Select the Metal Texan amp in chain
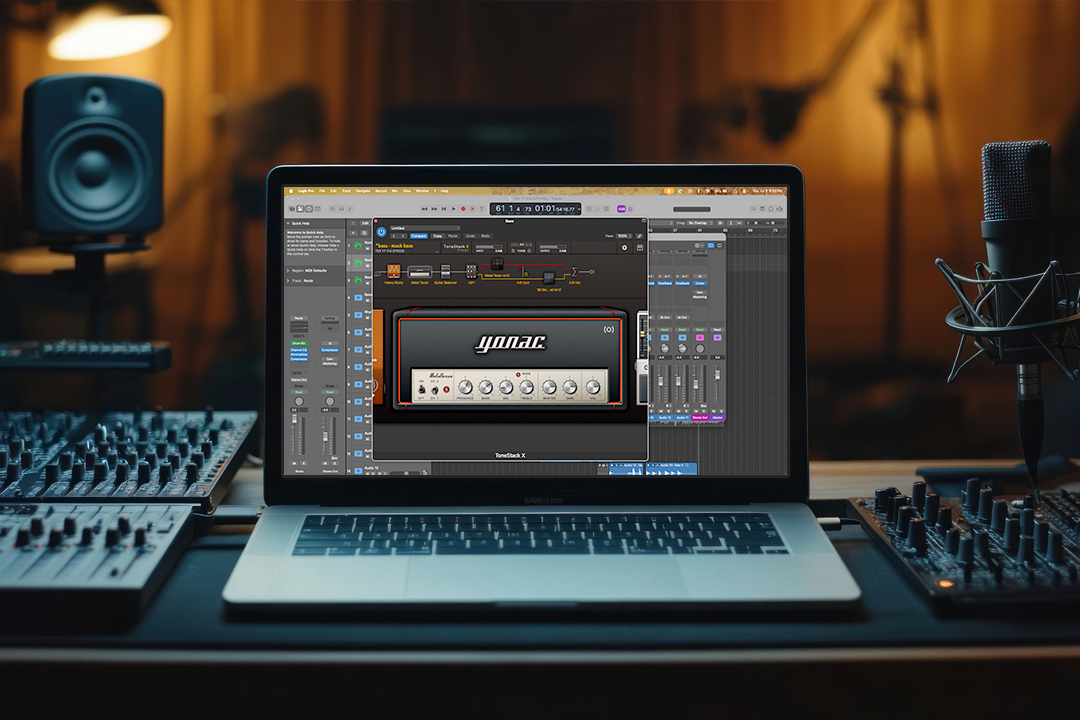1080x720 pixels. tap(419, 271)
